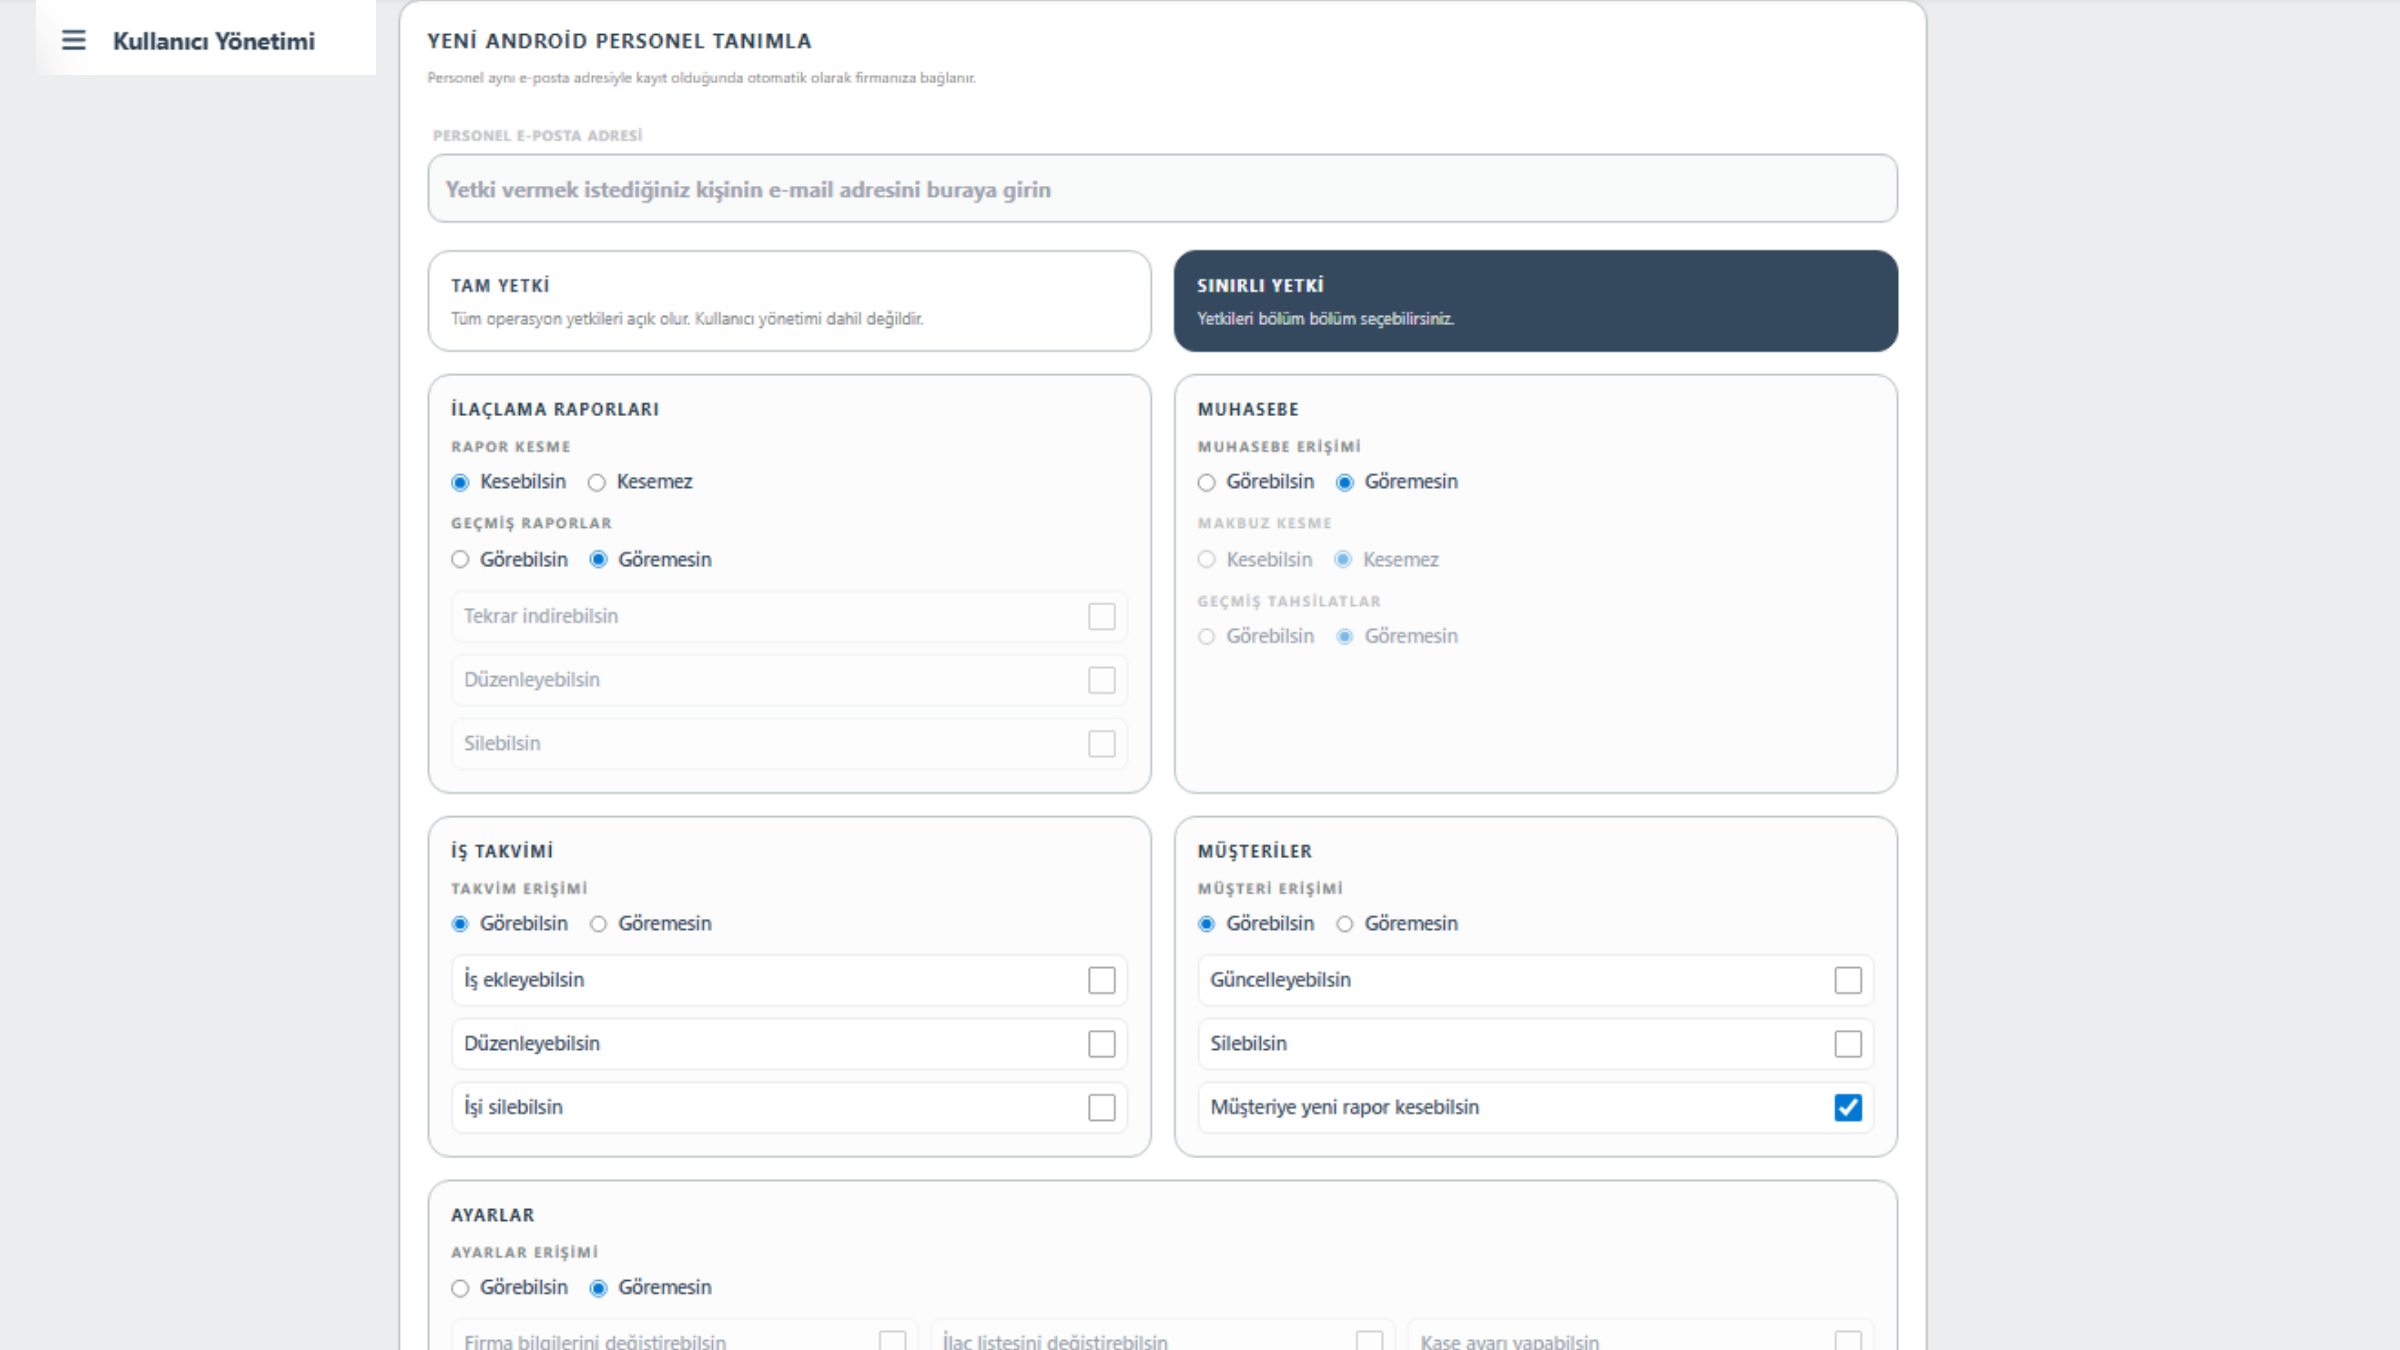Enable Güncelleyebilsin checkbox for customers
Screen dimensions: 2400x1350
[x=1848, y=980]
